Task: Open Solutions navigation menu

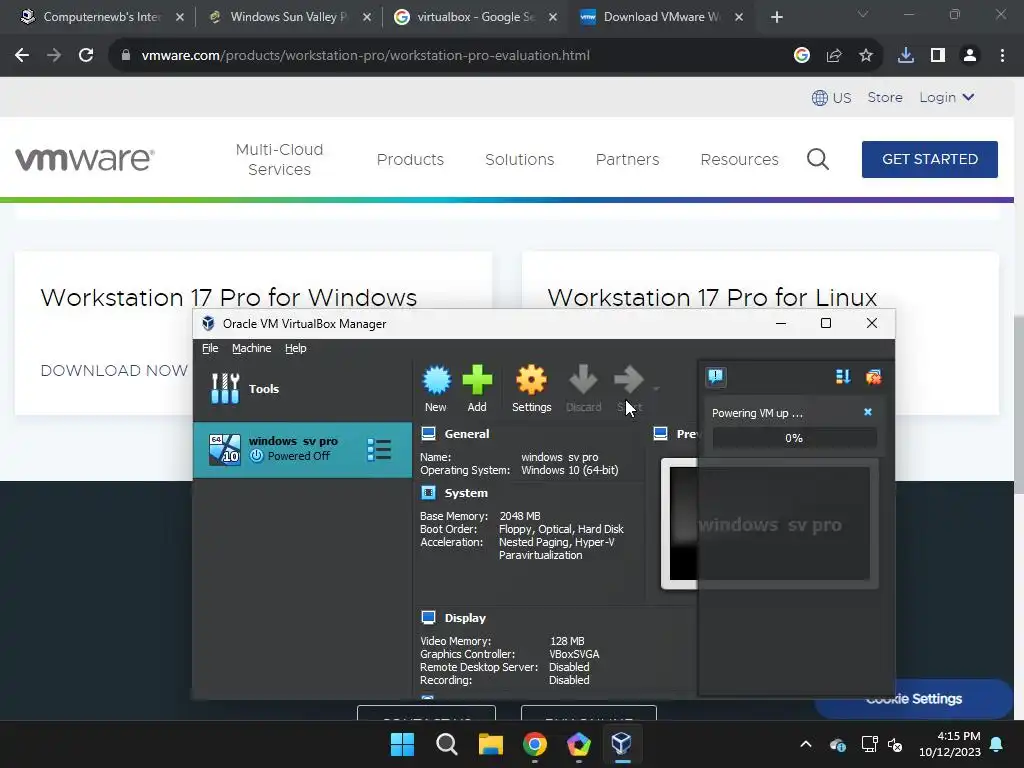Action: click(x=519, y=159)
